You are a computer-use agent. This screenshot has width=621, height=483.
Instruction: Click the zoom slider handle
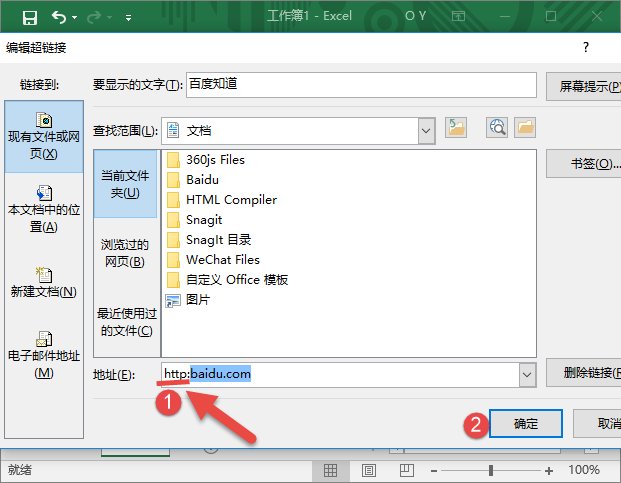[x=491, y=470]
